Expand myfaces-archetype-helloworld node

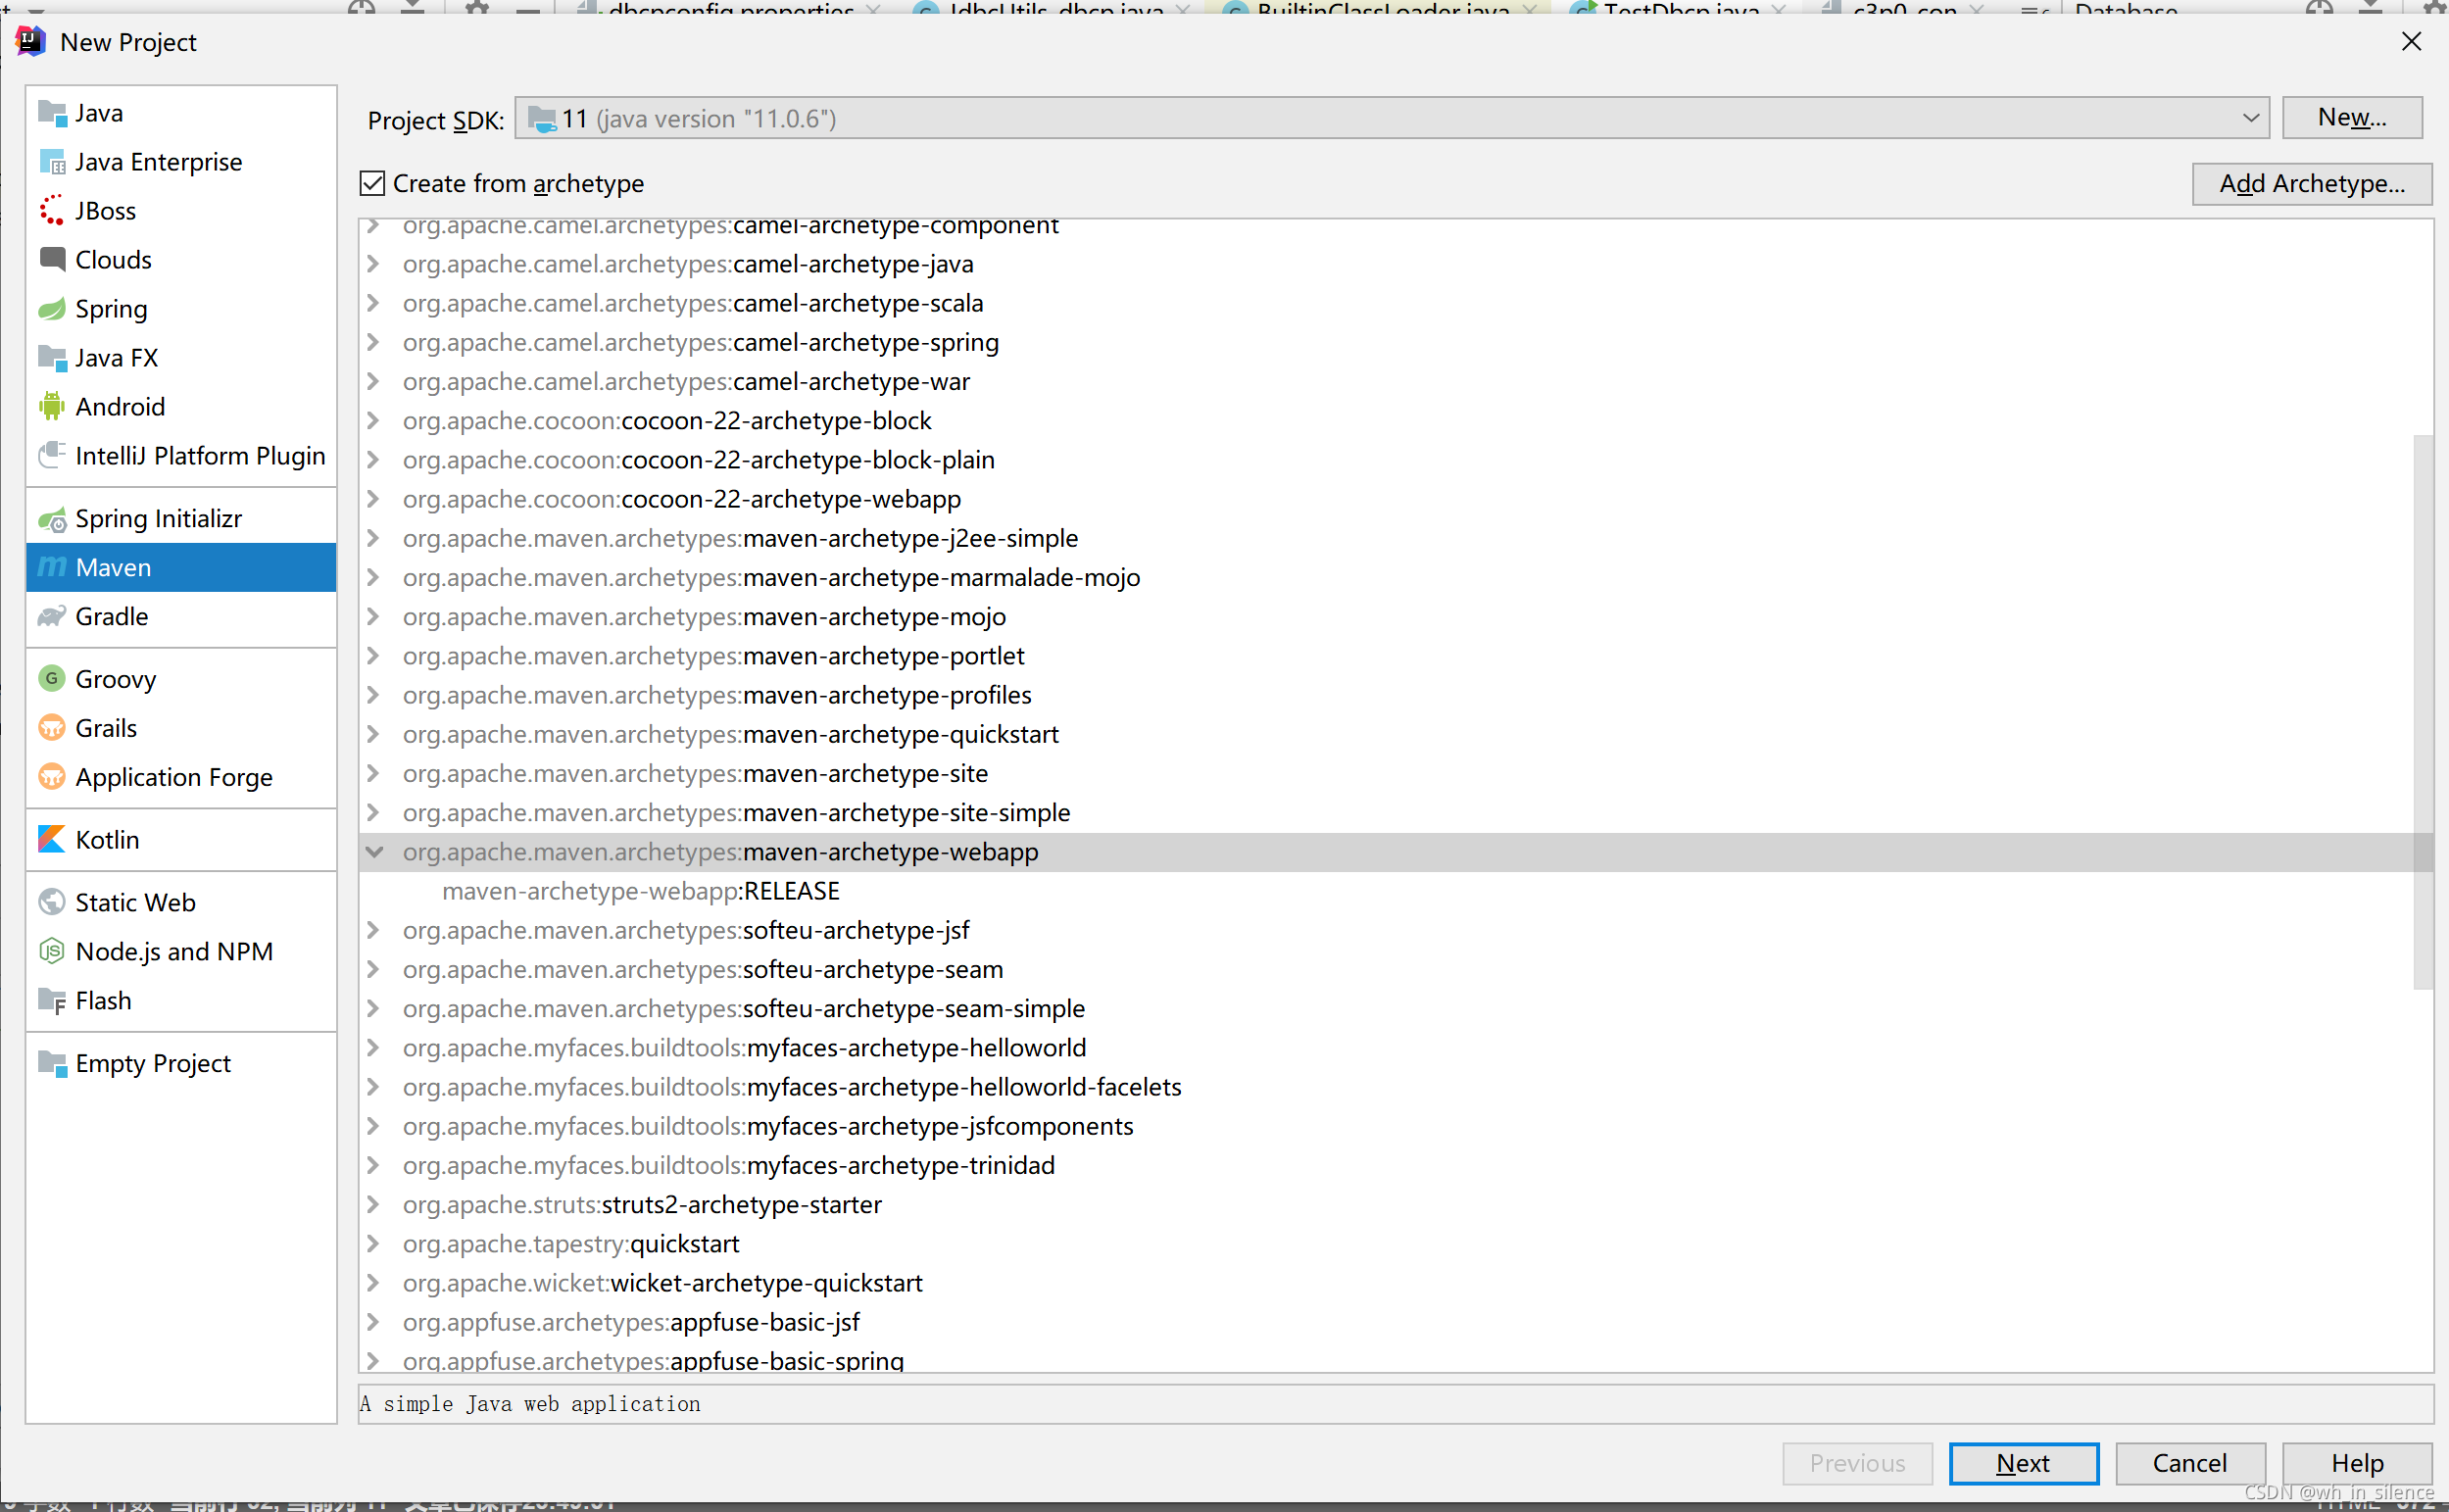(x=373, y=1048)
